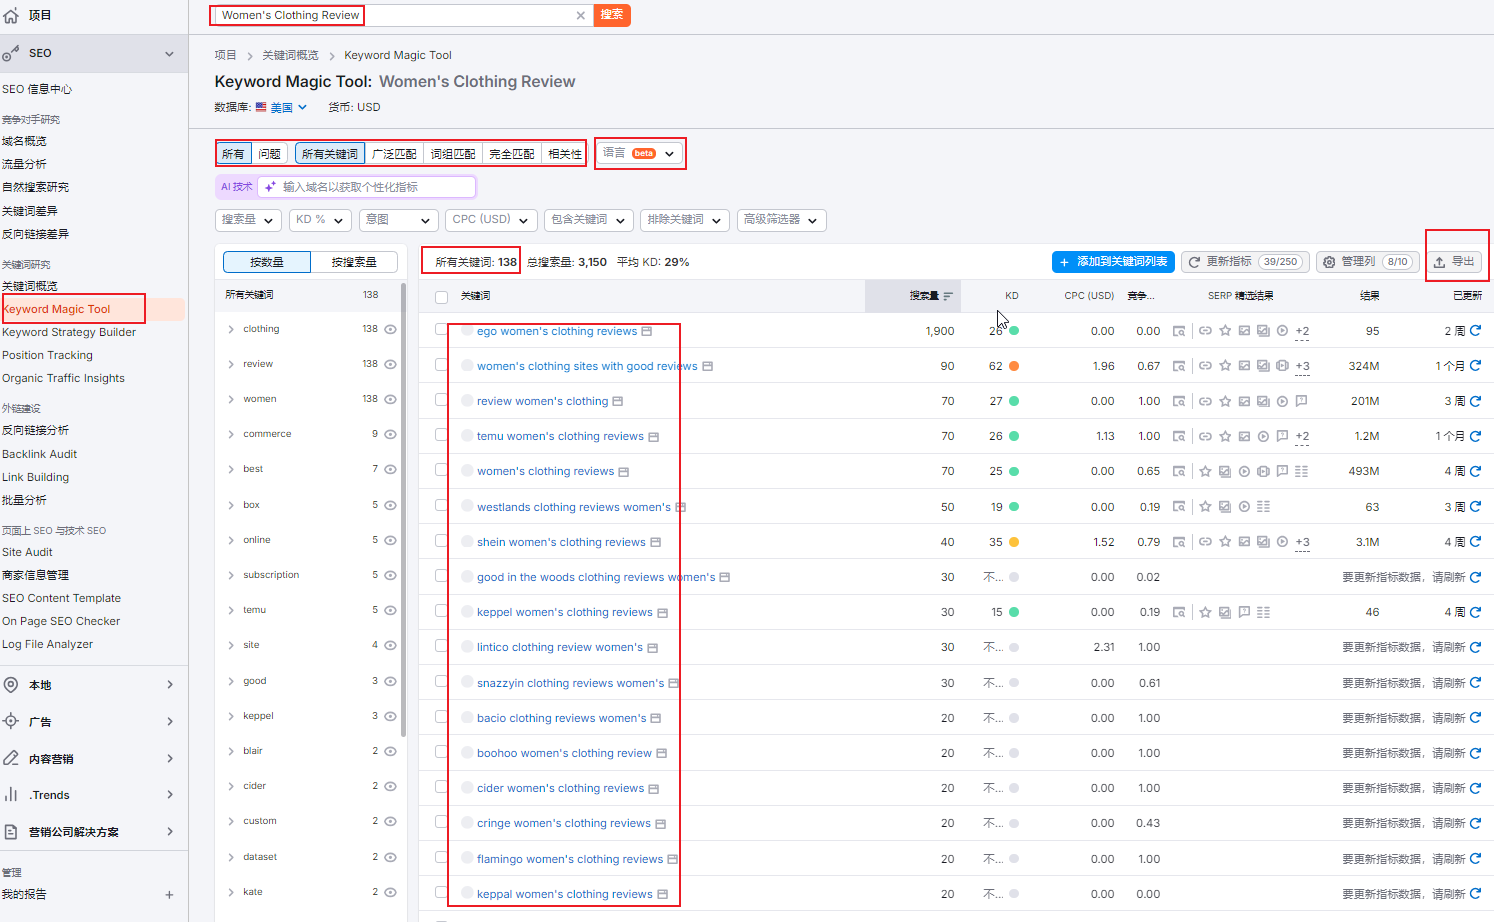The height and width of the screenshot is (922, 1494).
Task: Click the 添加到关键词列表 button
Action: click(x=1113, y=262)
